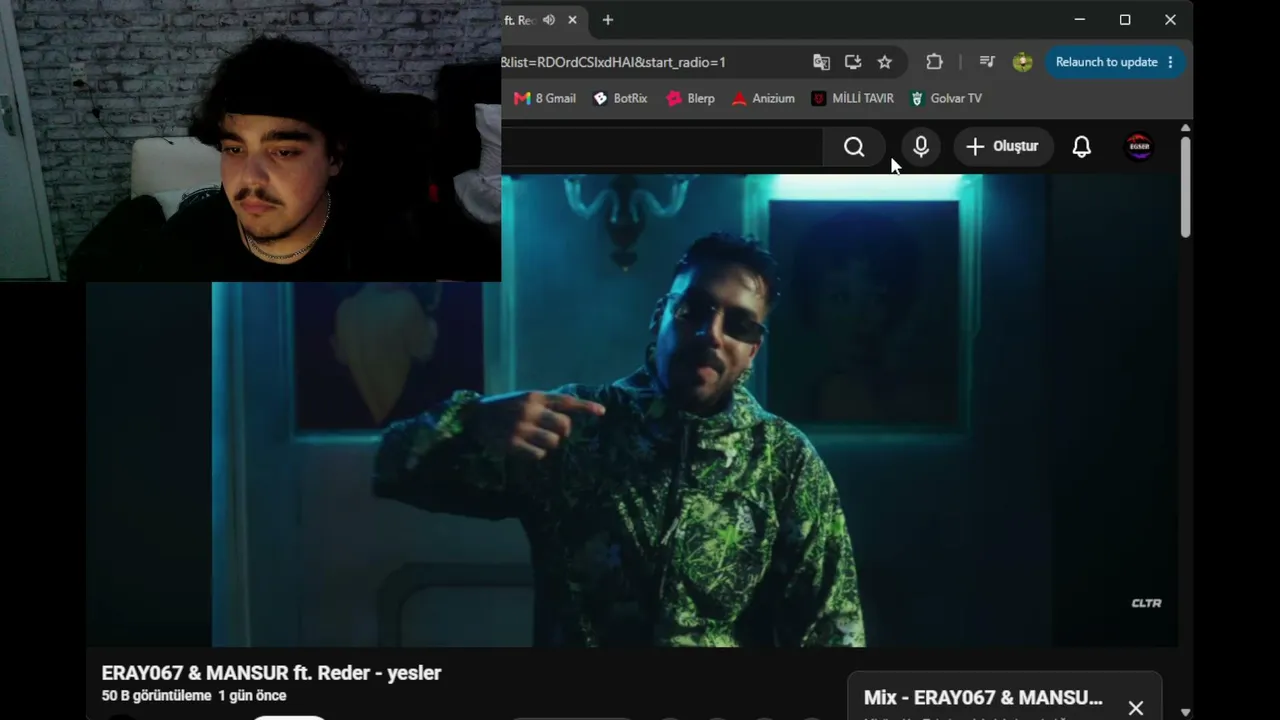The height and width of the screenshot is (720, 1280).
Task: Click the Oluştur create button
Action: (1002, 147)
